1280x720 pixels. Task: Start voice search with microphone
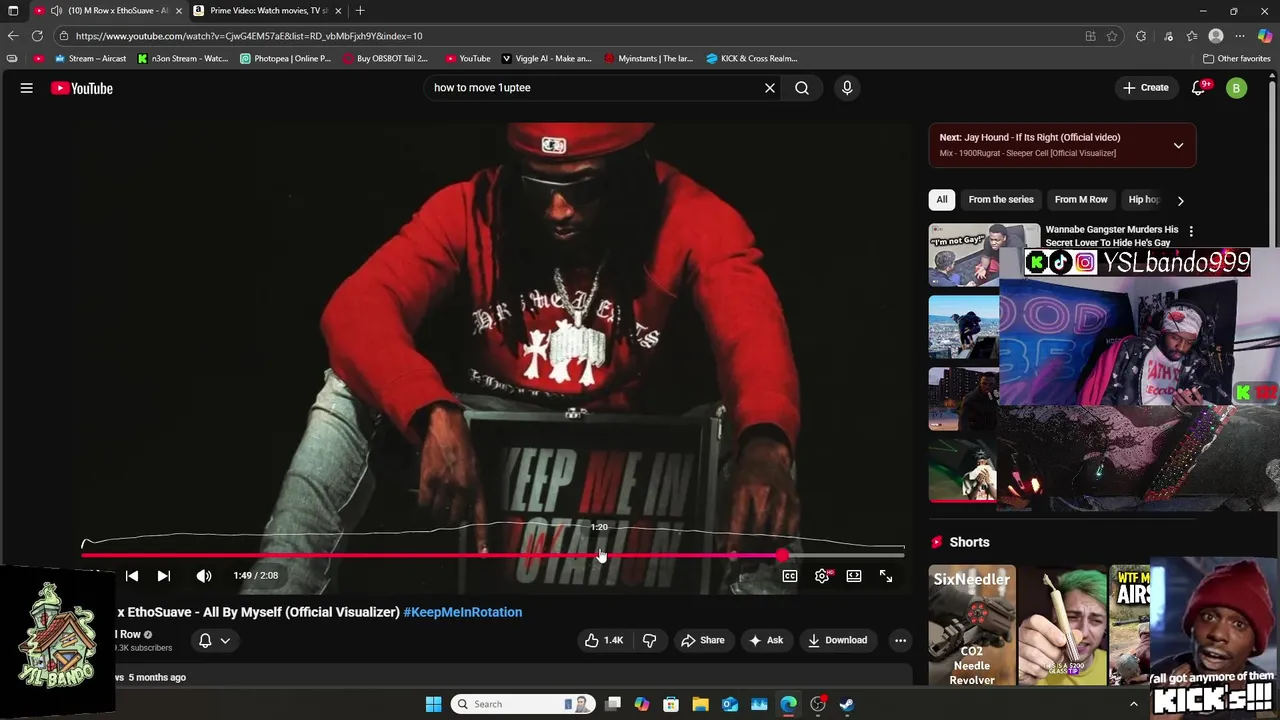(x=847, y=88)
